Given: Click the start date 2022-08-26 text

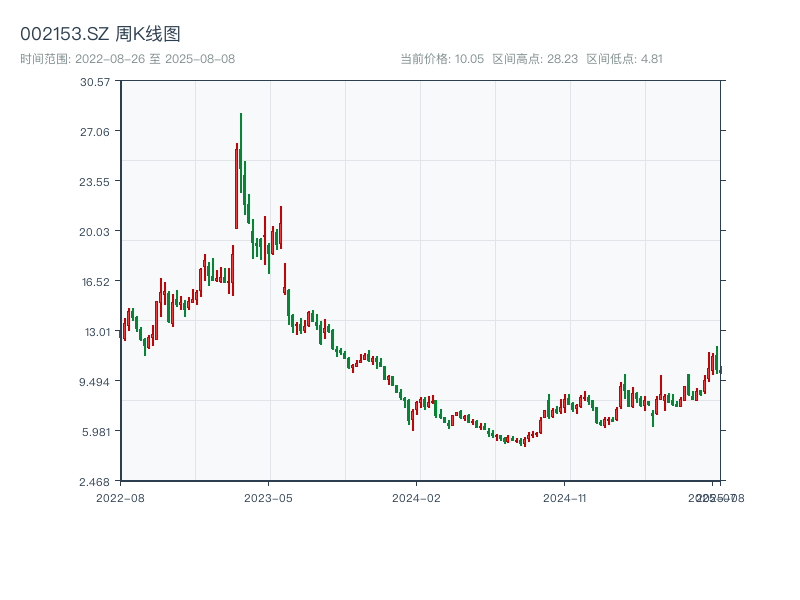Looking at the screenshot, I should [109, 58].
